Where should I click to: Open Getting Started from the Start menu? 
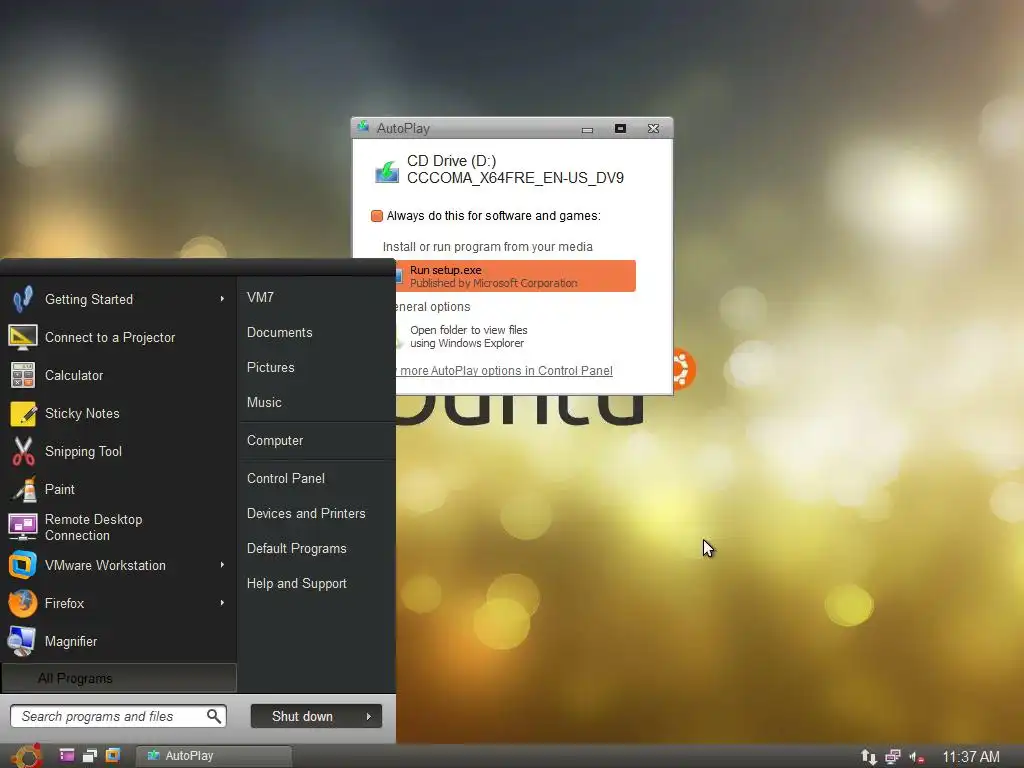(118, 299)
